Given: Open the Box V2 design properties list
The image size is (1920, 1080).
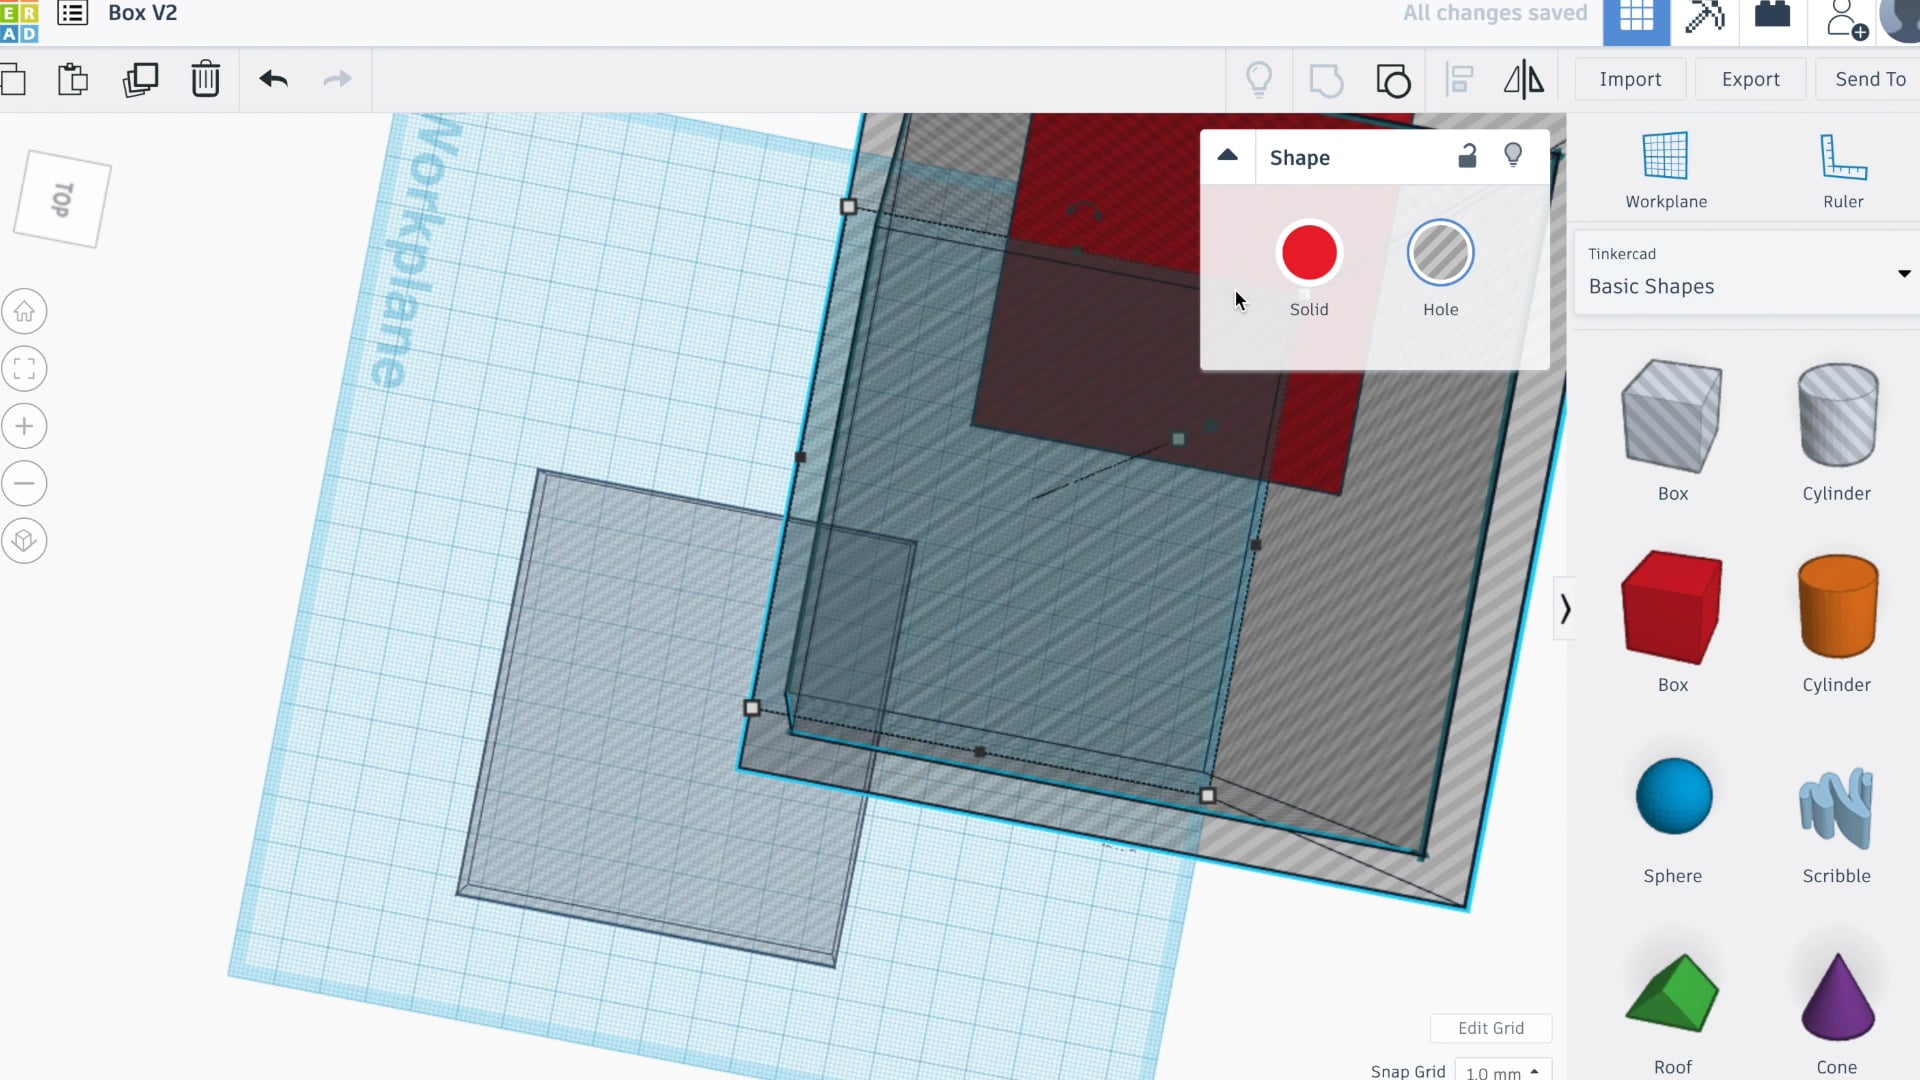Looking at the screenshot, I should [x=72, y=14].
